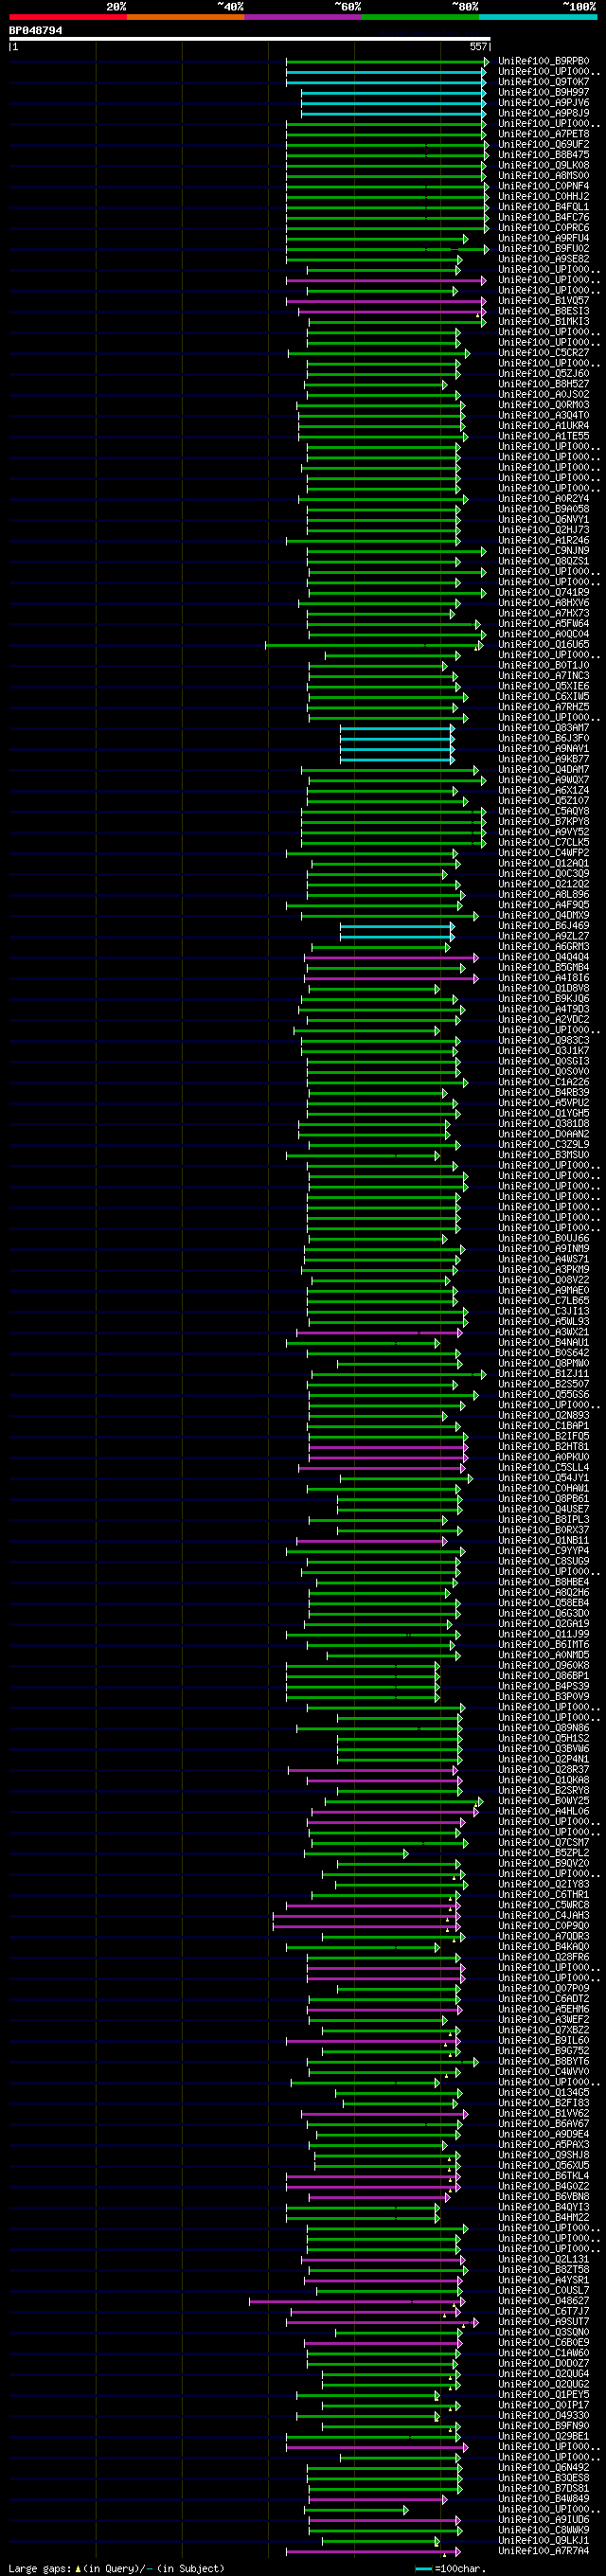Click the 557 query end position label
Screen dimensions: 606x2576
click(x=478, y=46)
